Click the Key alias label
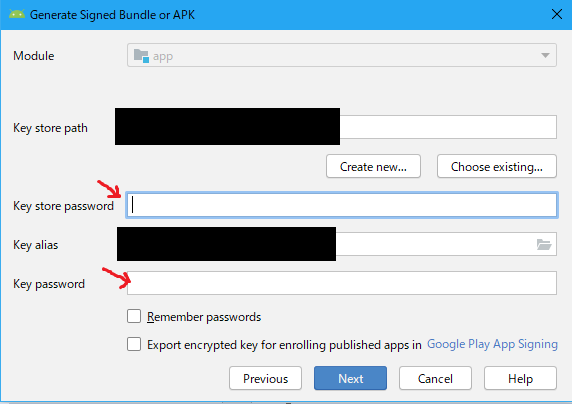This screenshot has height=404, width=572. [x=35, y=245]
